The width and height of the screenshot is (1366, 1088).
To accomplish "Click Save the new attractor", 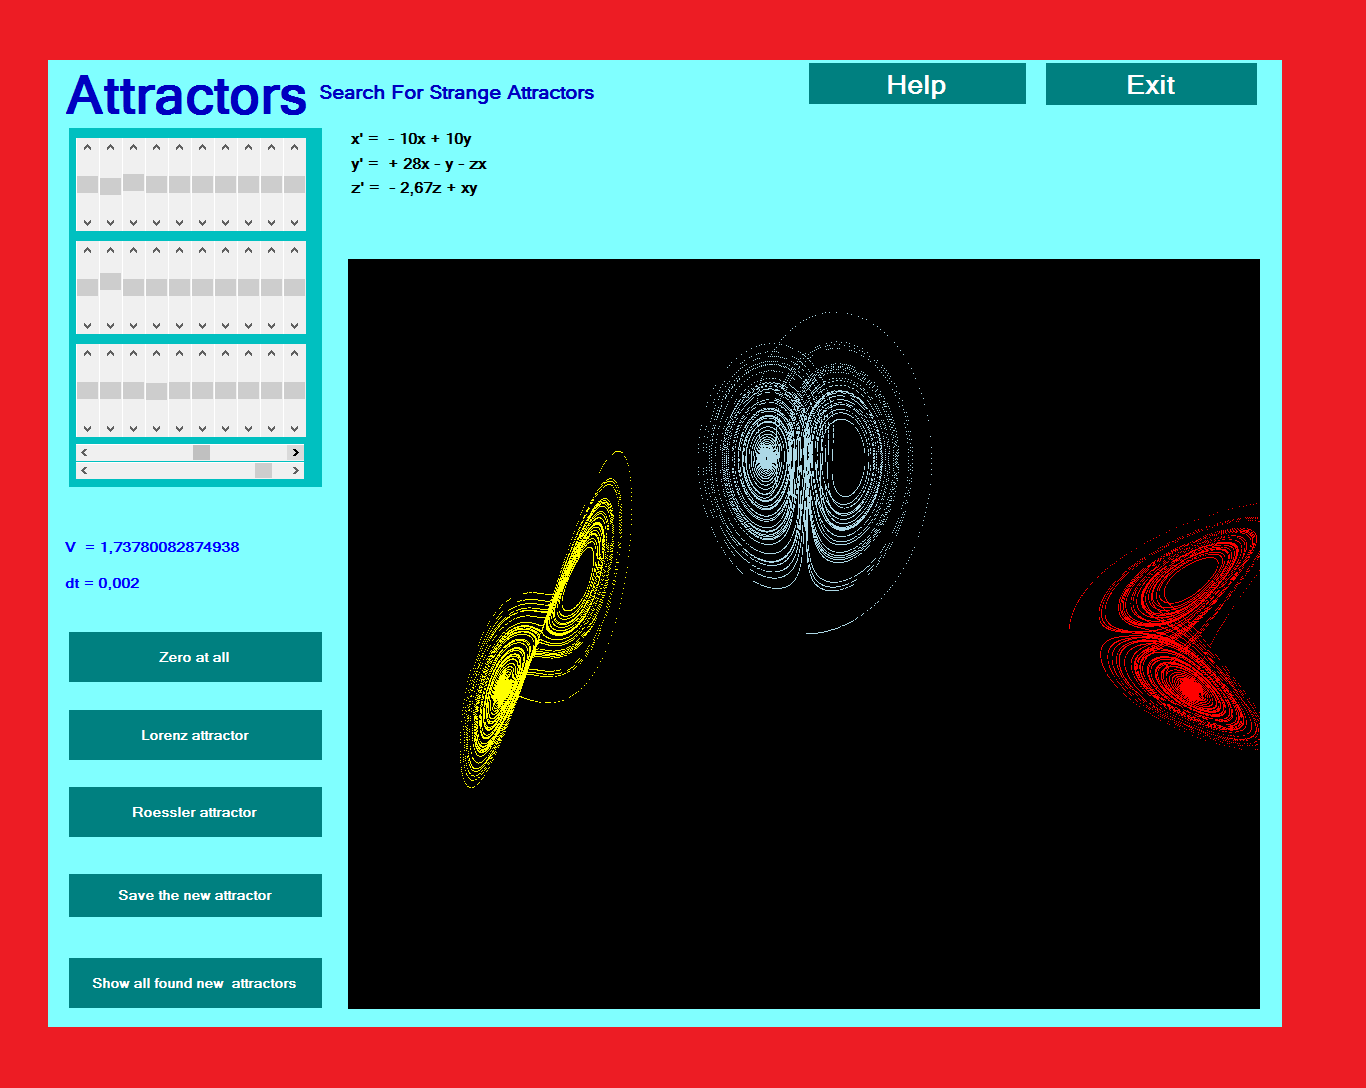I will click(195, 895).
